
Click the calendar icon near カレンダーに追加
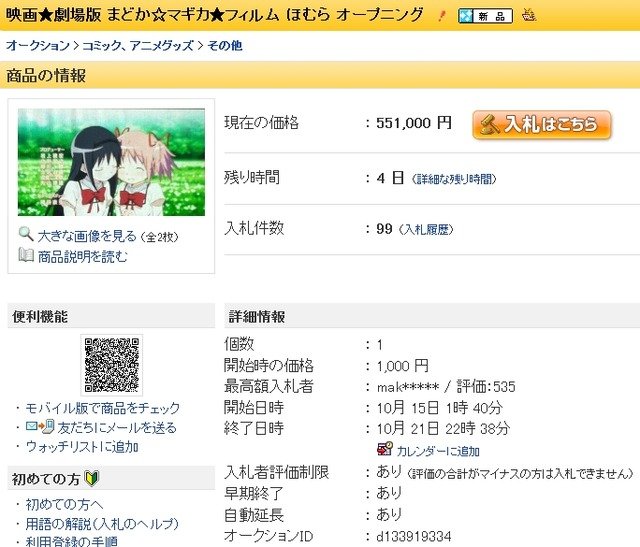pos(384,449)
